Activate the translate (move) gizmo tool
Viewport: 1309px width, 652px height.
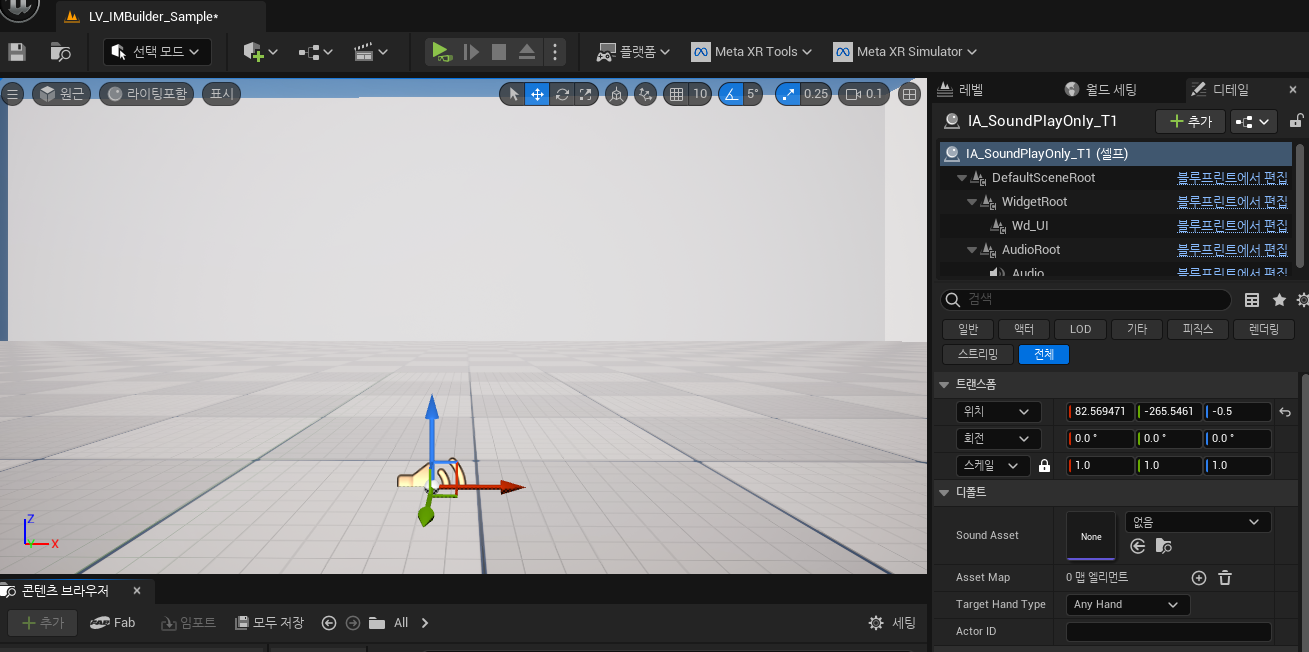[x=537, y=94]
